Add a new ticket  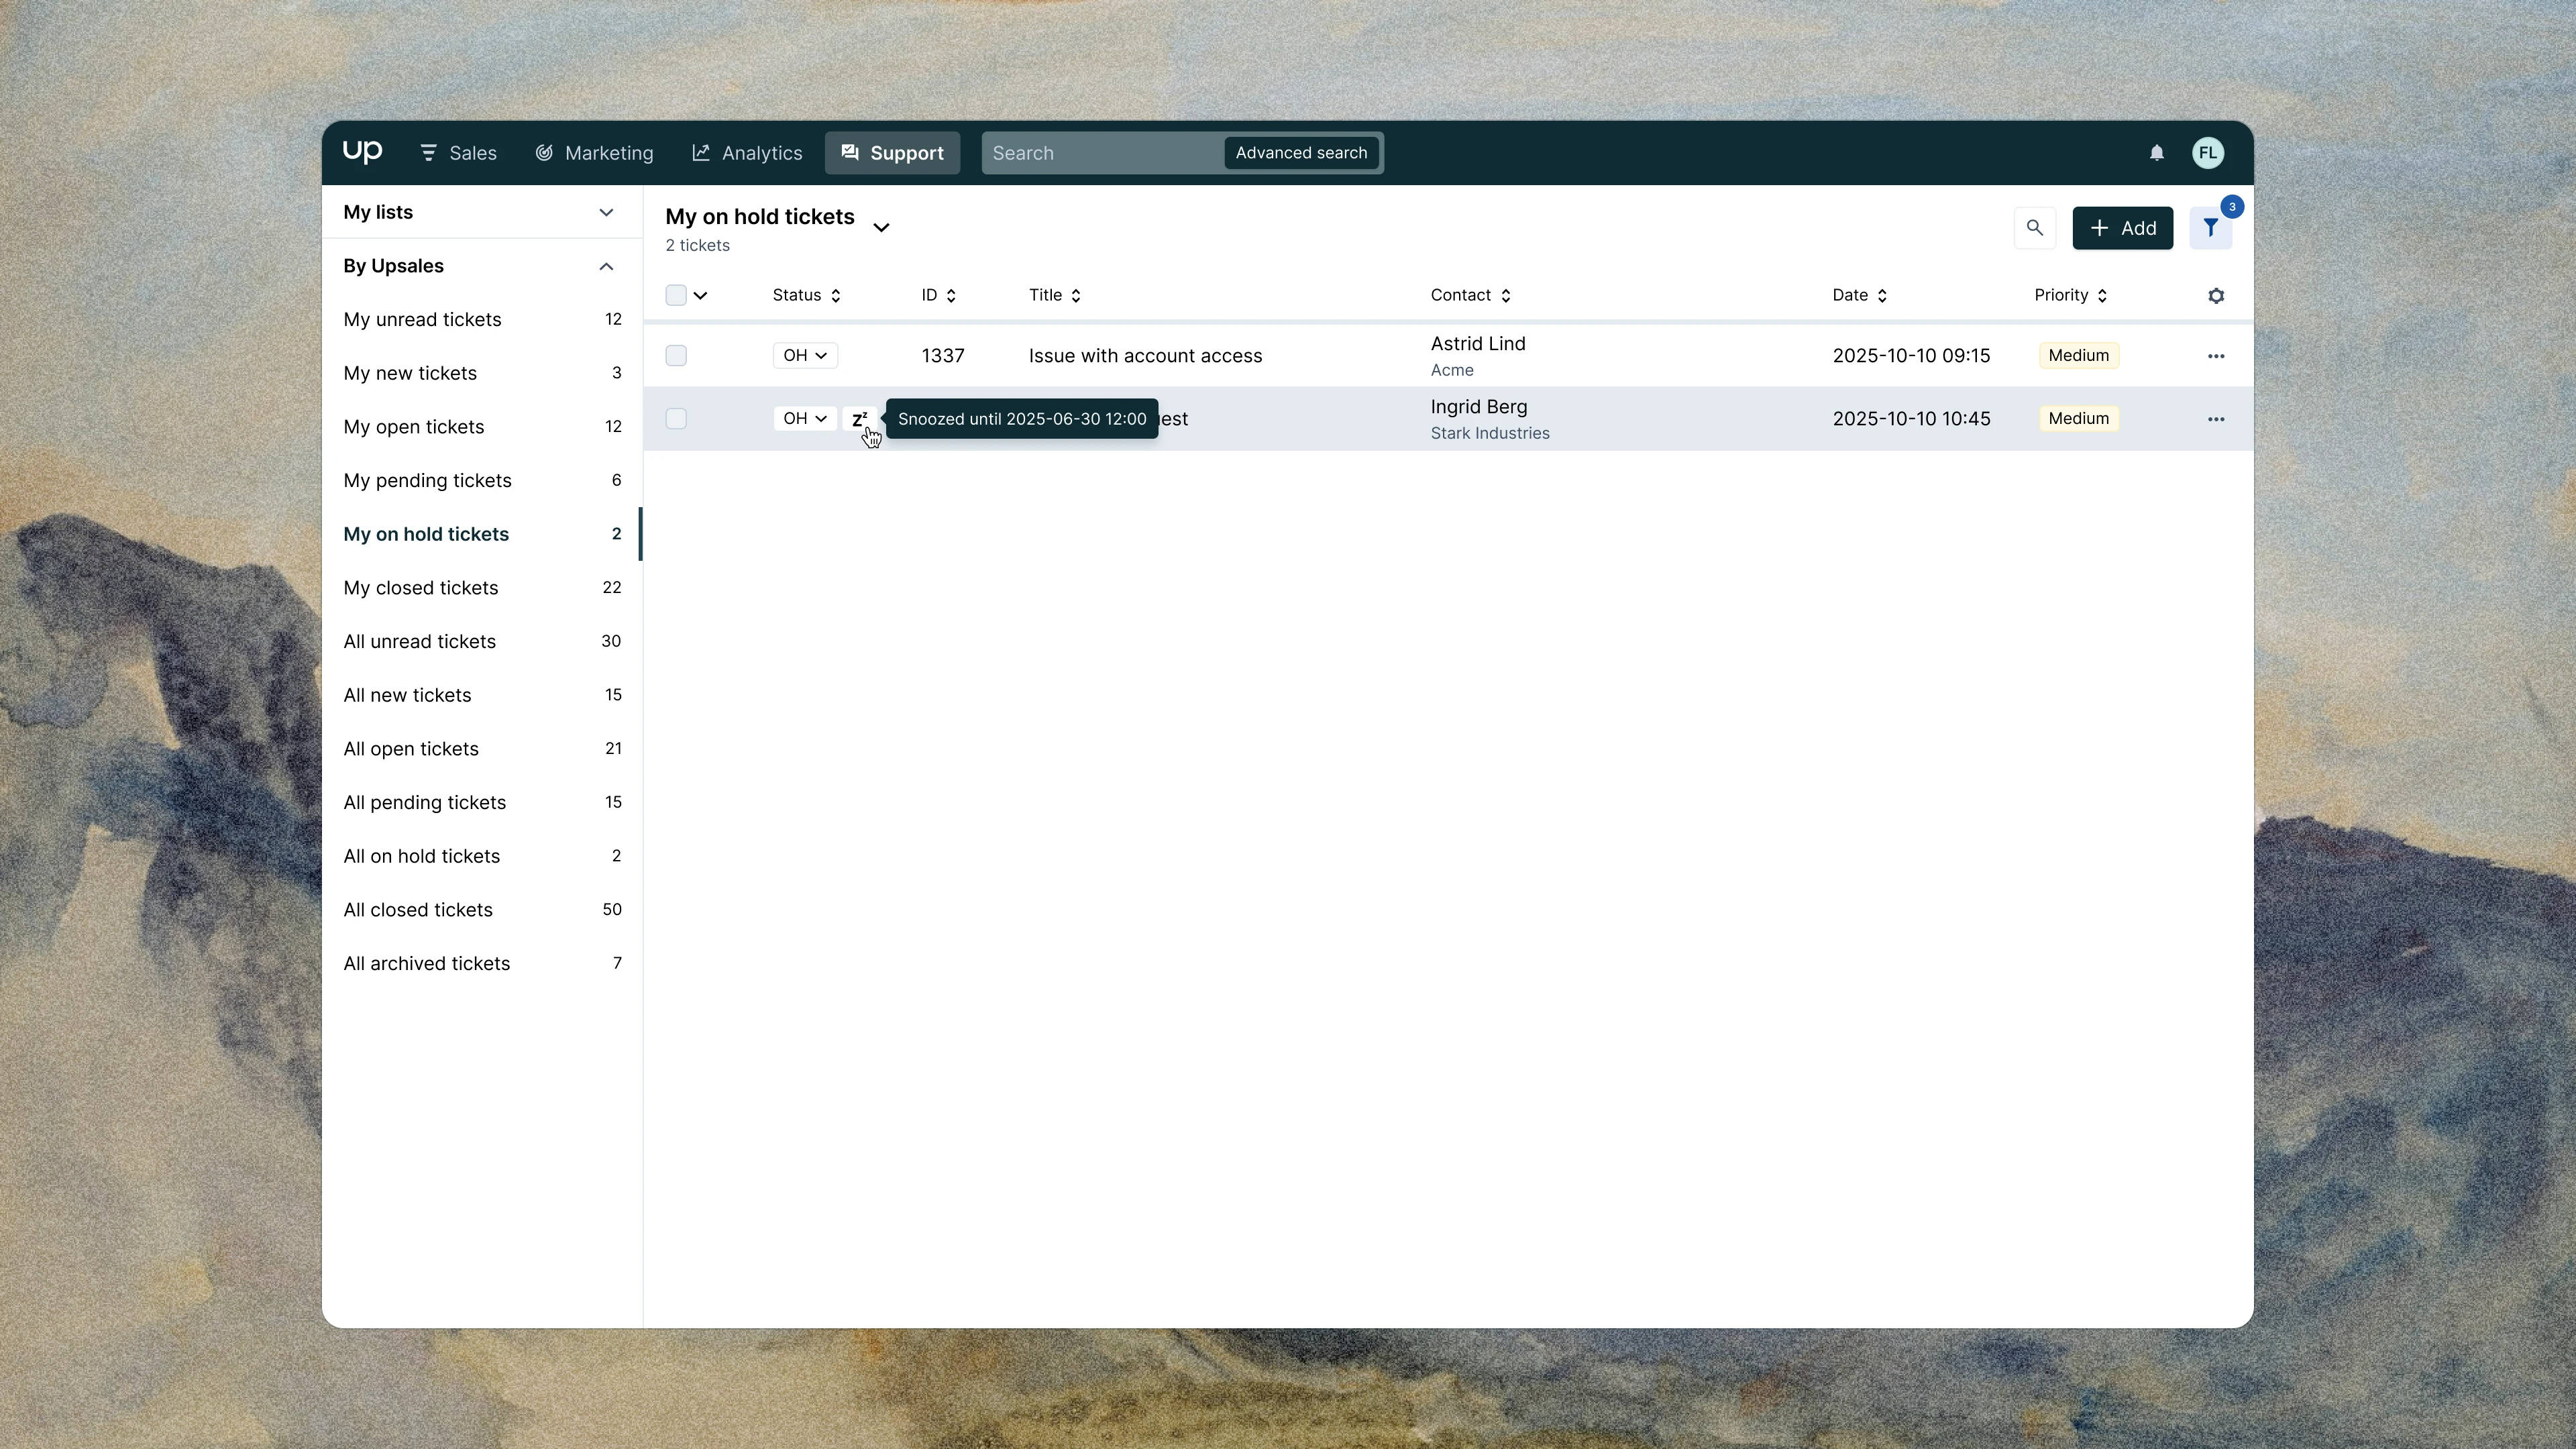point(2122,228)
